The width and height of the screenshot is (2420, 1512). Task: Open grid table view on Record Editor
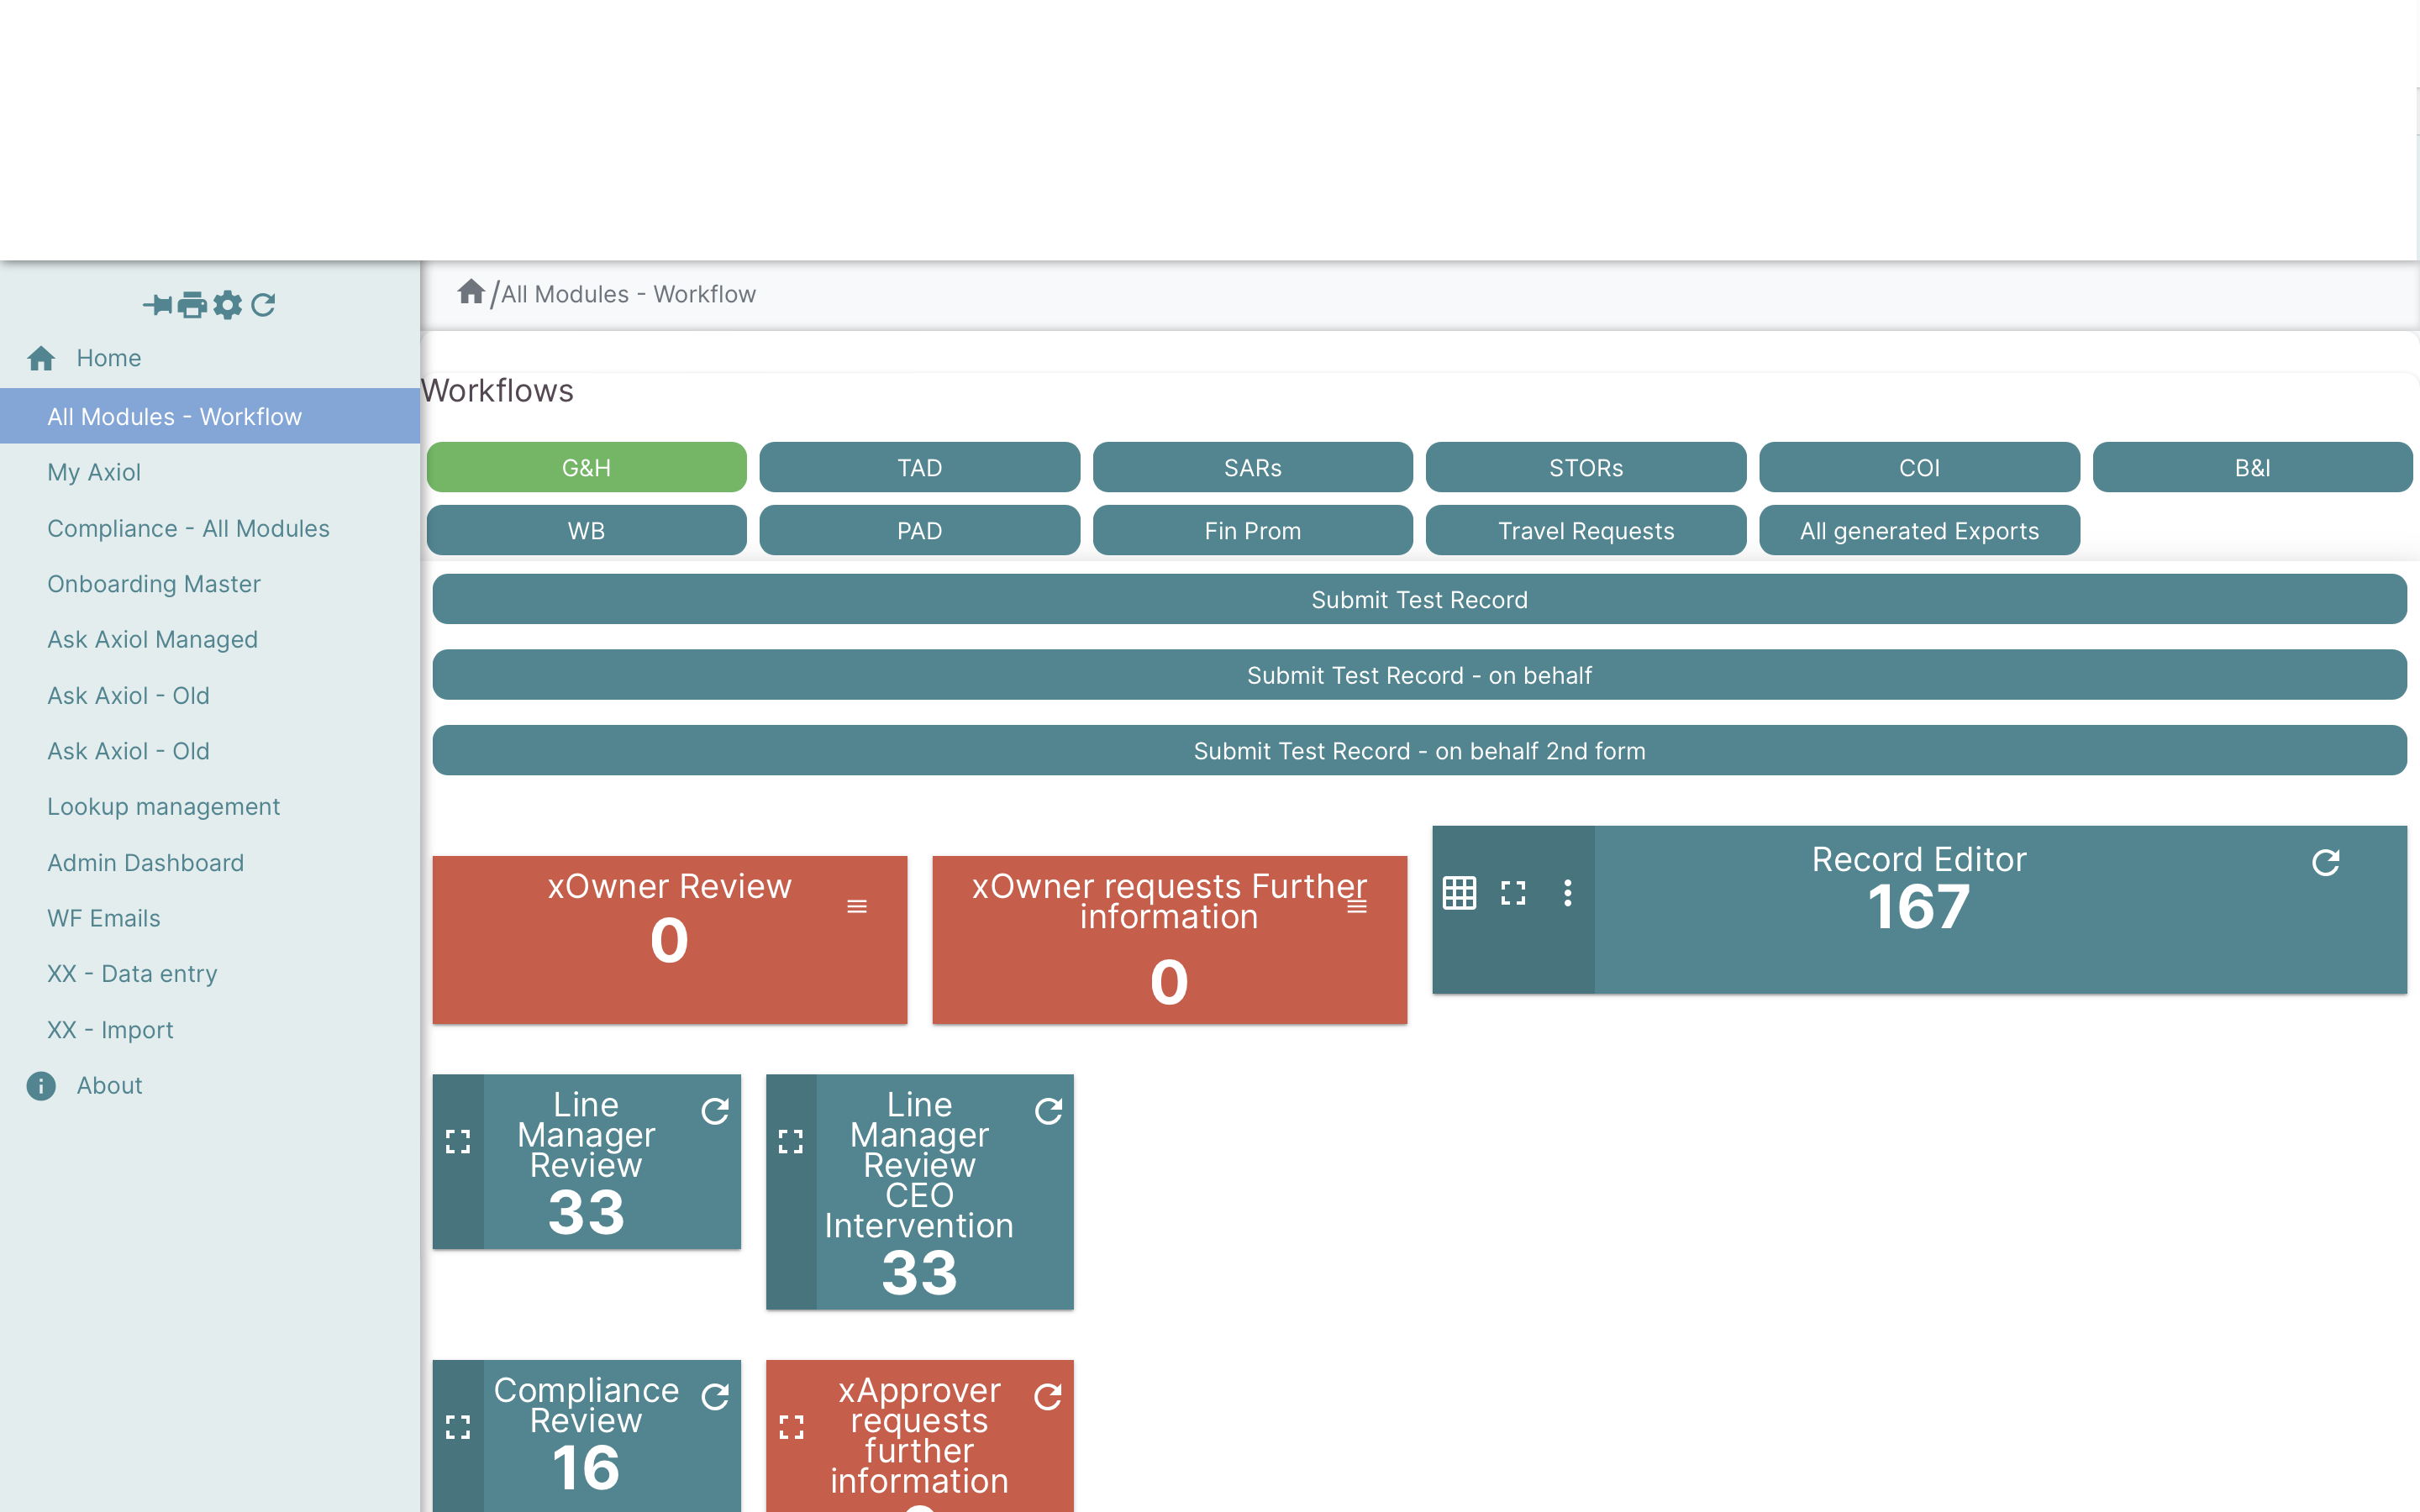tap(1459, 893)
